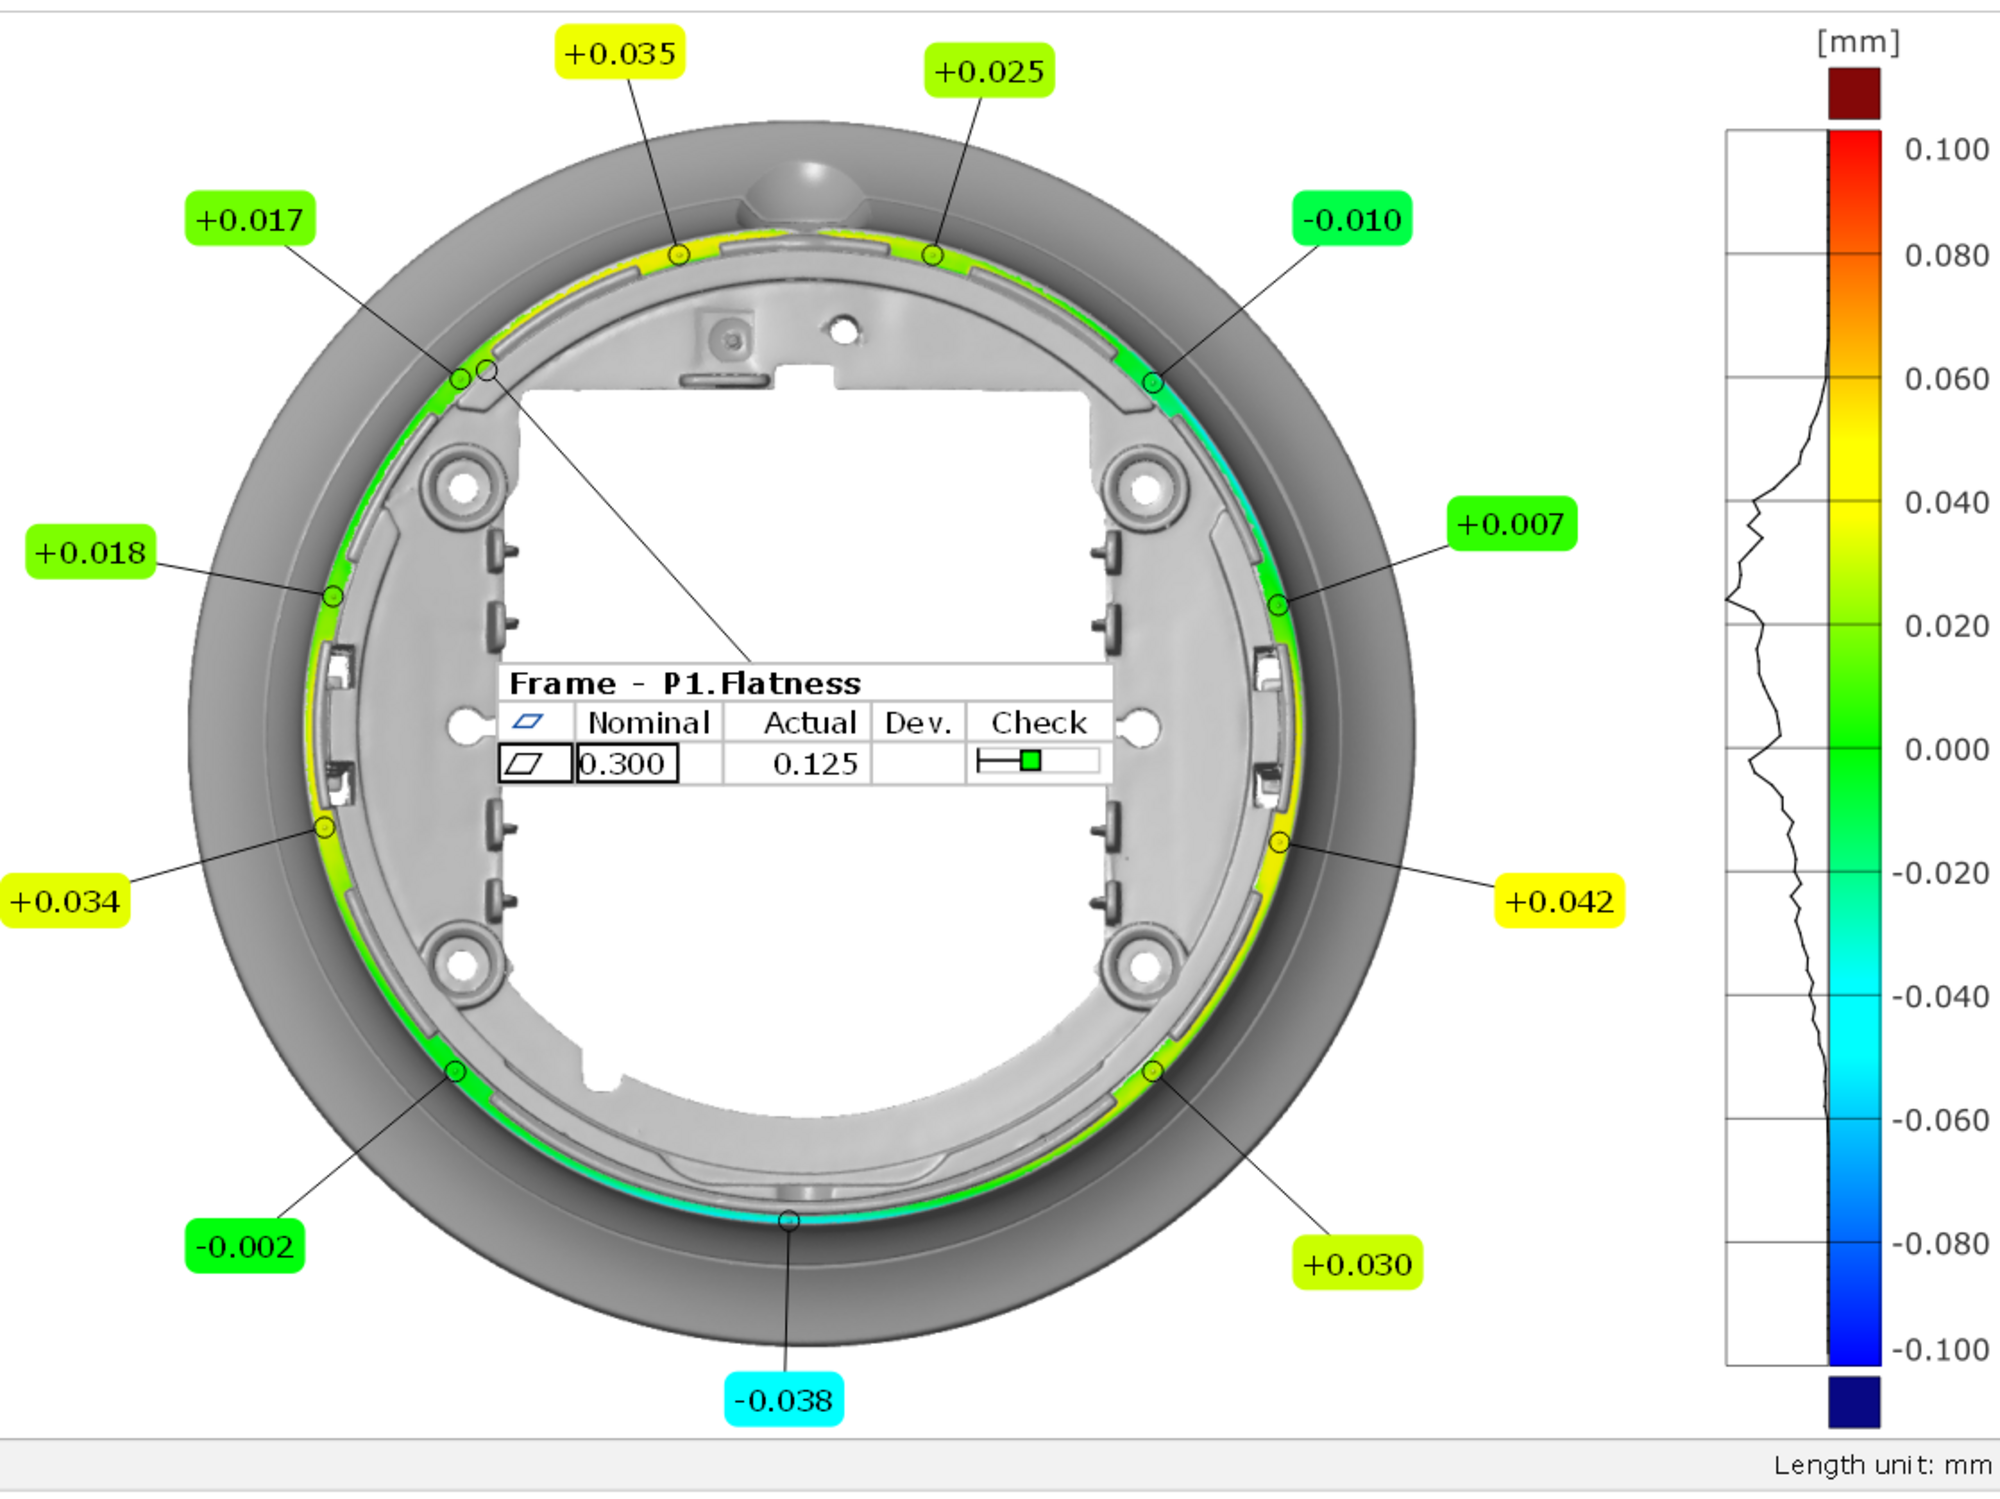The height and width of the screenshot is (1499, 2000).
Task: Select the +0.025 deviation label
Action: (x=989, y=71)
